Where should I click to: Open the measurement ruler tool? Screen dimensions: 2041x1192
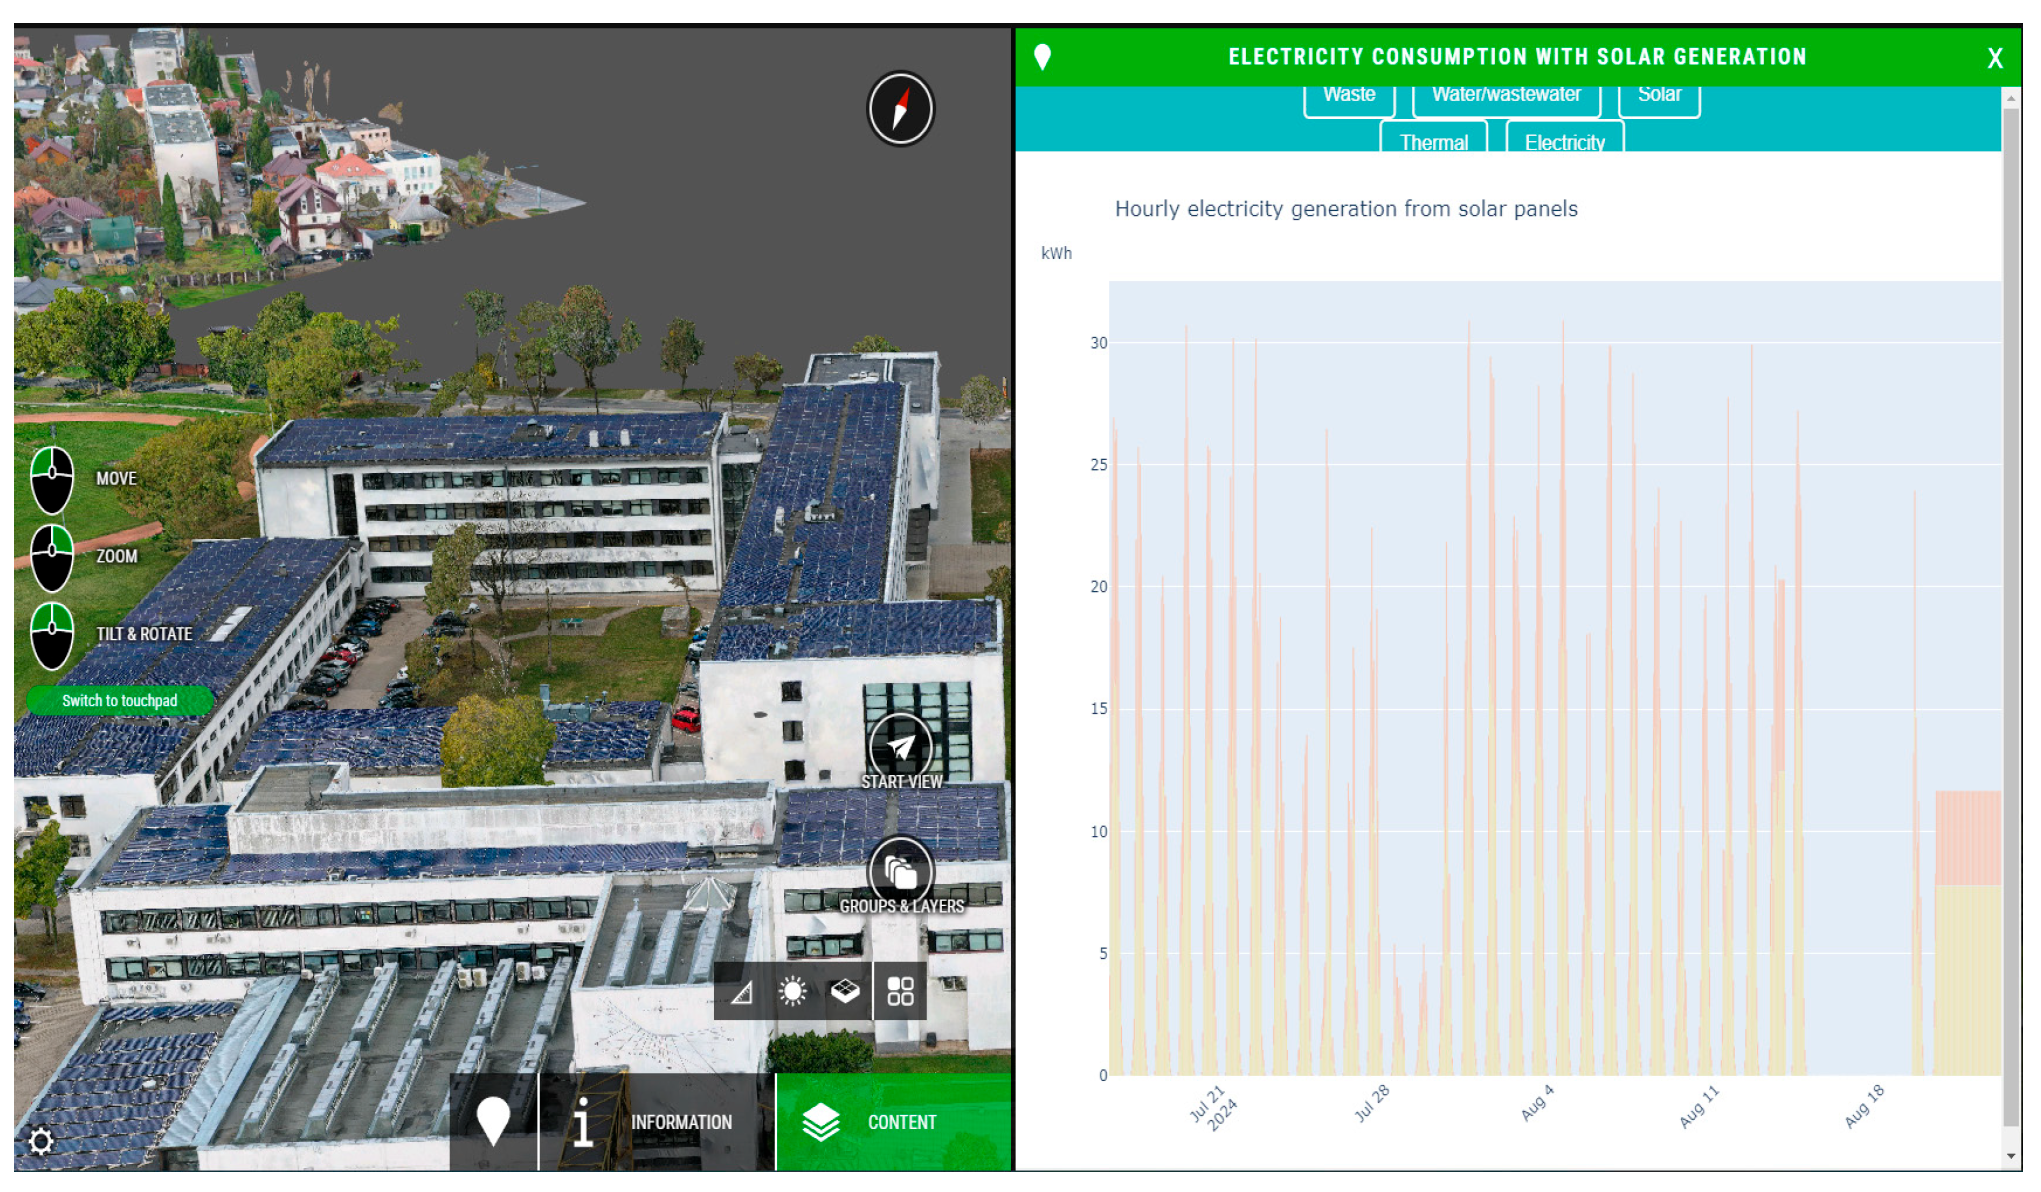(x=742, y=991)
